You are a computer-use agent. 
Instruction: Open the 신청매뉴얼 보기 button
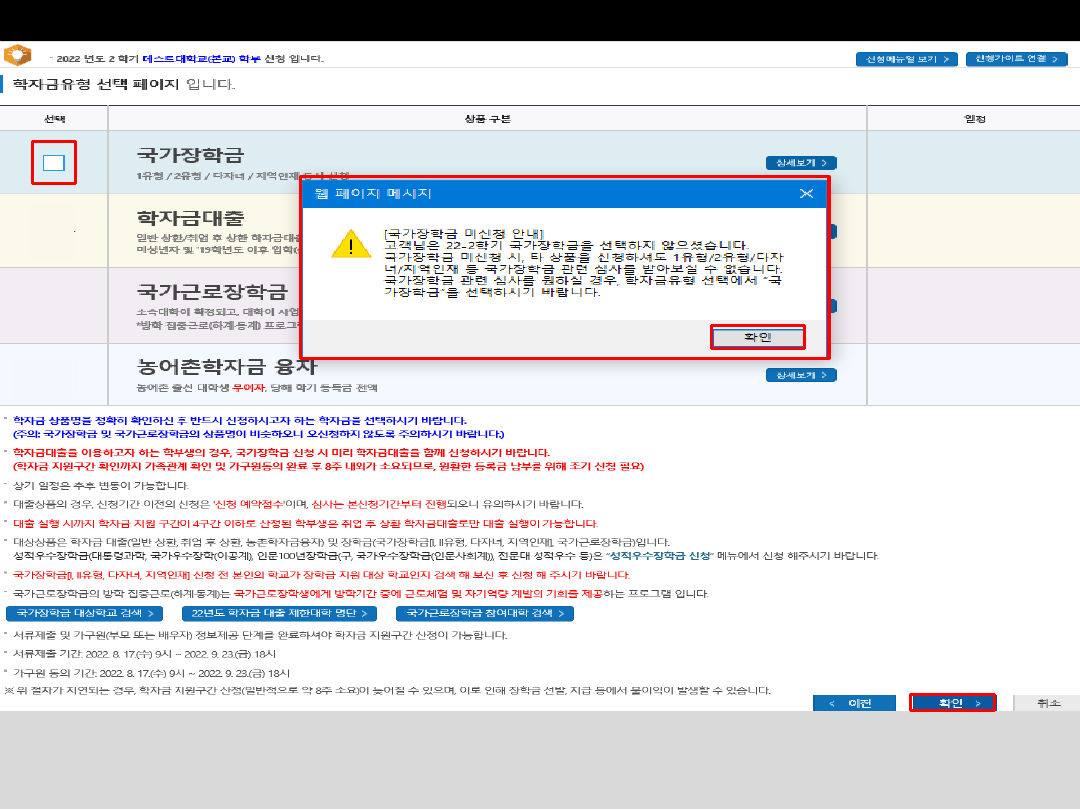click(x=906, y=59)
